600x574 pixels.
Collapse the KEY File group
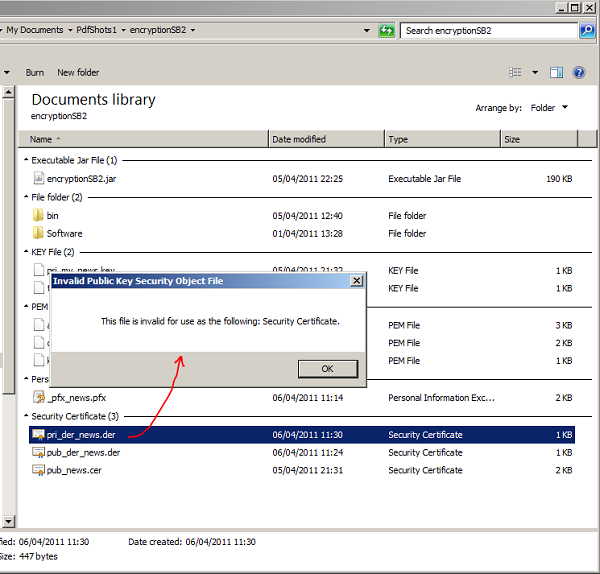click(x=26, y=252)
